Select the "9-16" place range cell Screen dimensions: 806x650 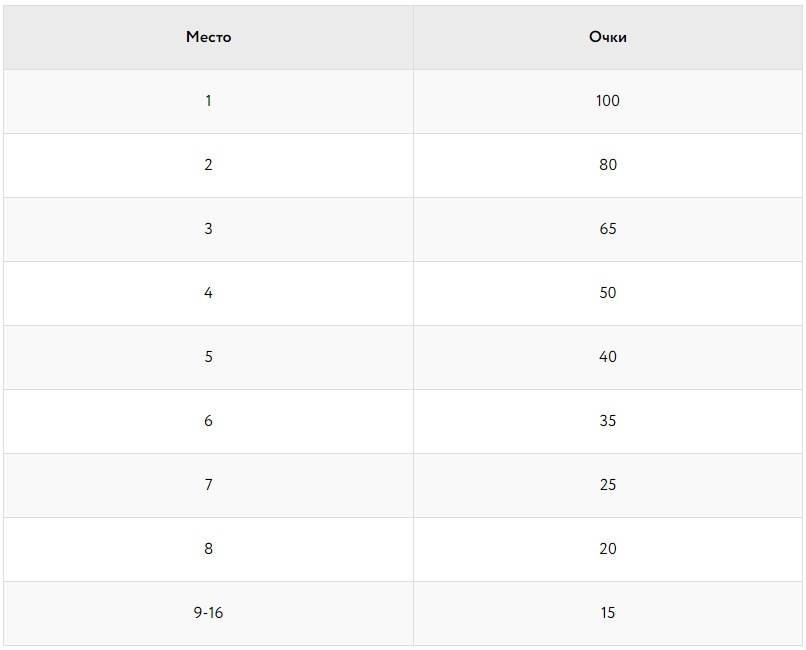pyautogui.click(x=208, y=613)
